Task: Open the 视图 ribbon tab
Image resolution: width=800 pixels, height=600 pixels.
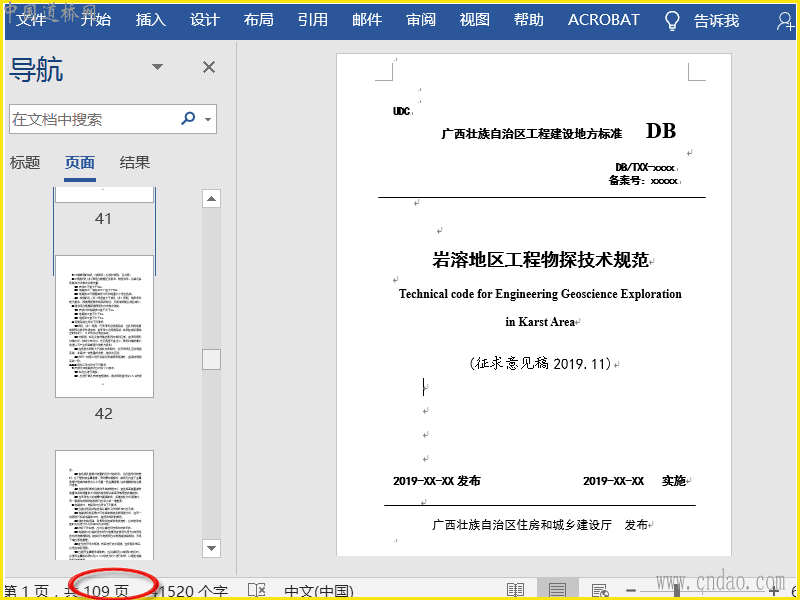Action: pyautogui.click(x=474, y=20)
